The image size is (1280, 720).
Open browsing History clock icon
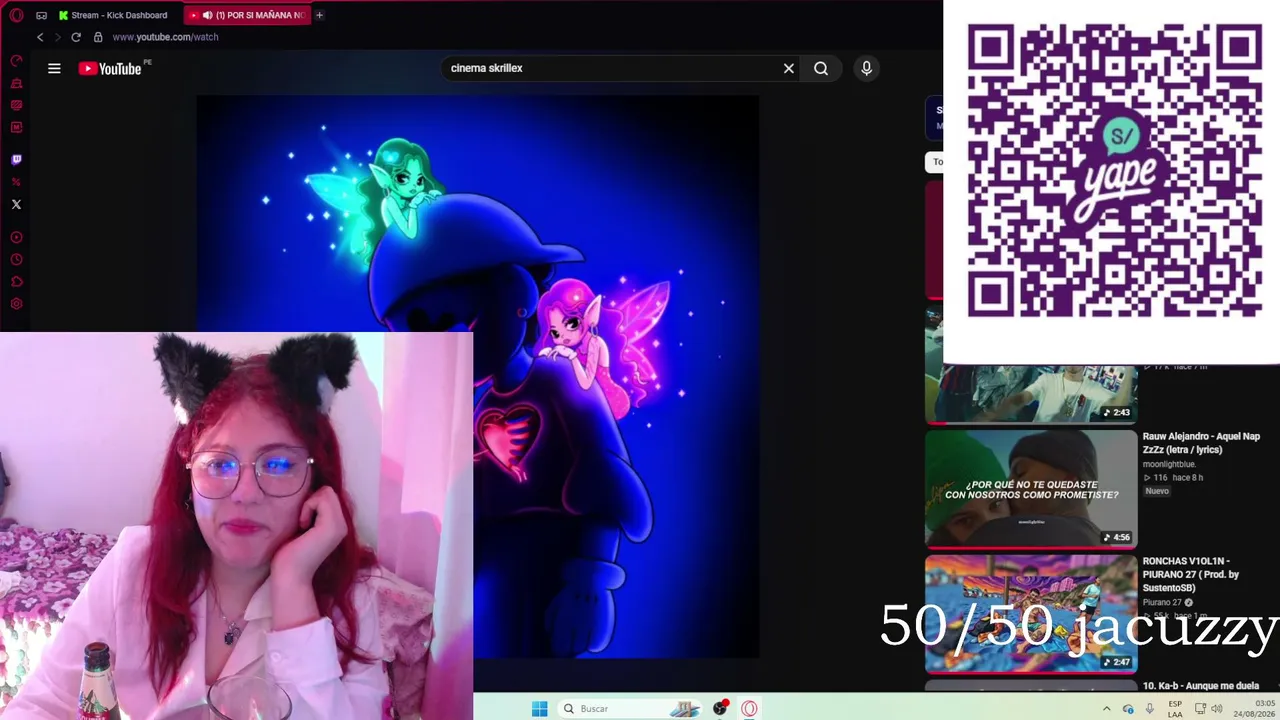[x=16, y=259]
